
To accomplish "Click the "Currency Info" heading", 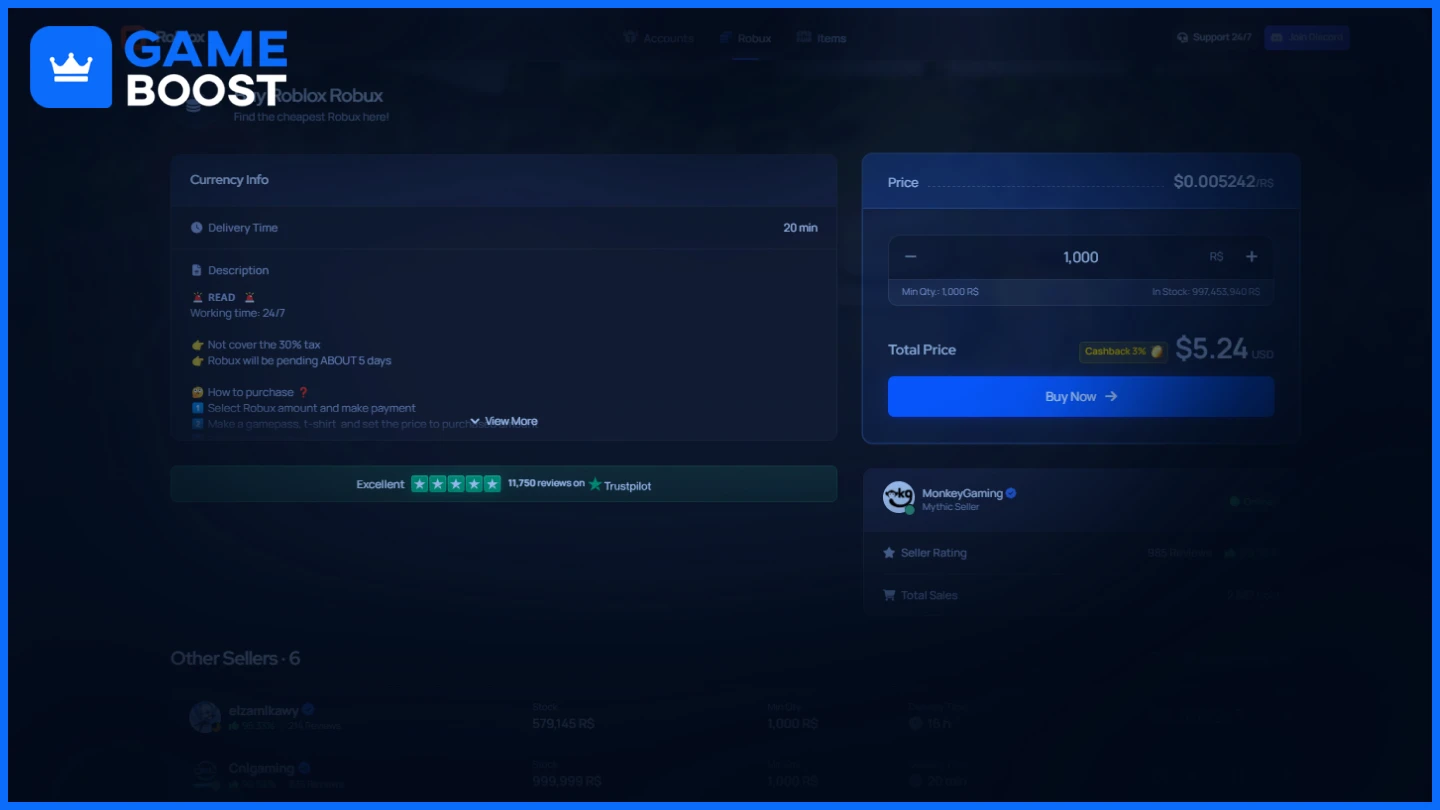I will [229, 180].
